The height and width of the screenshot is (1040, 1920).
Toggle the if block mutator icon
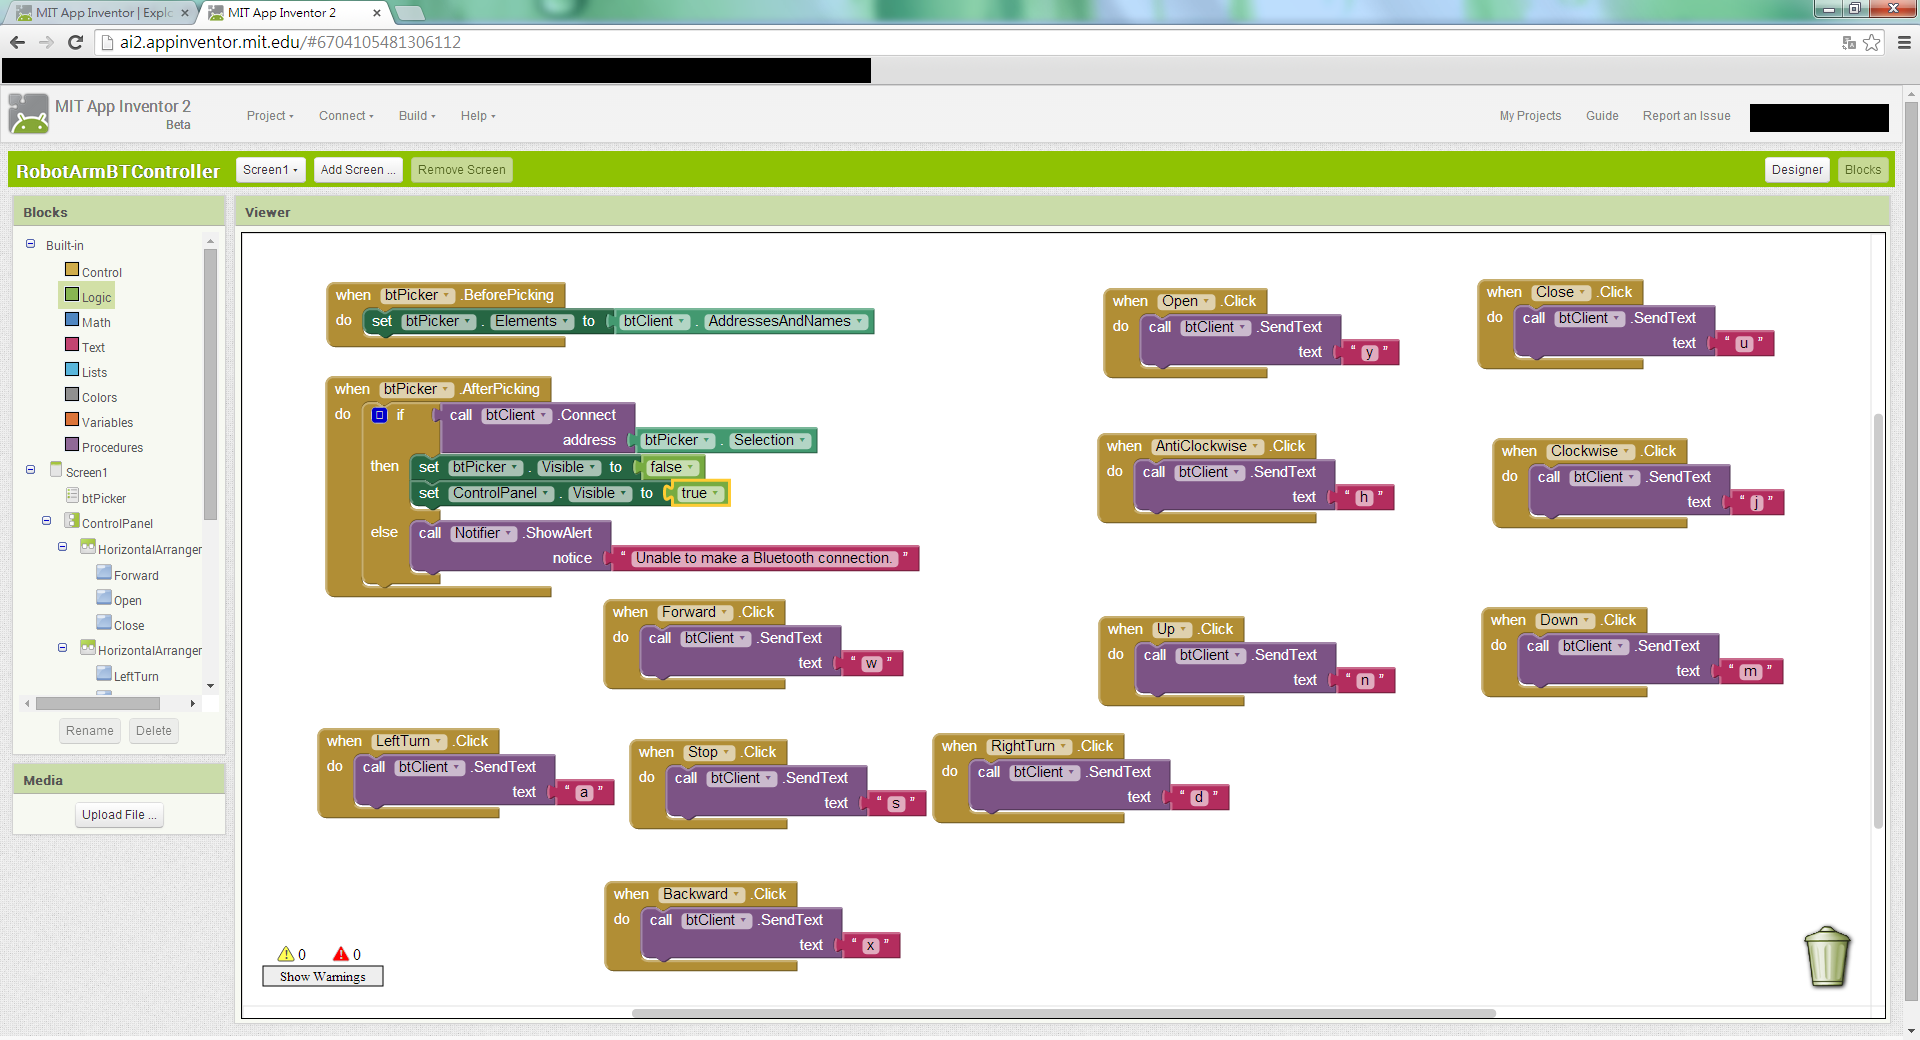[x=380, y=415]
